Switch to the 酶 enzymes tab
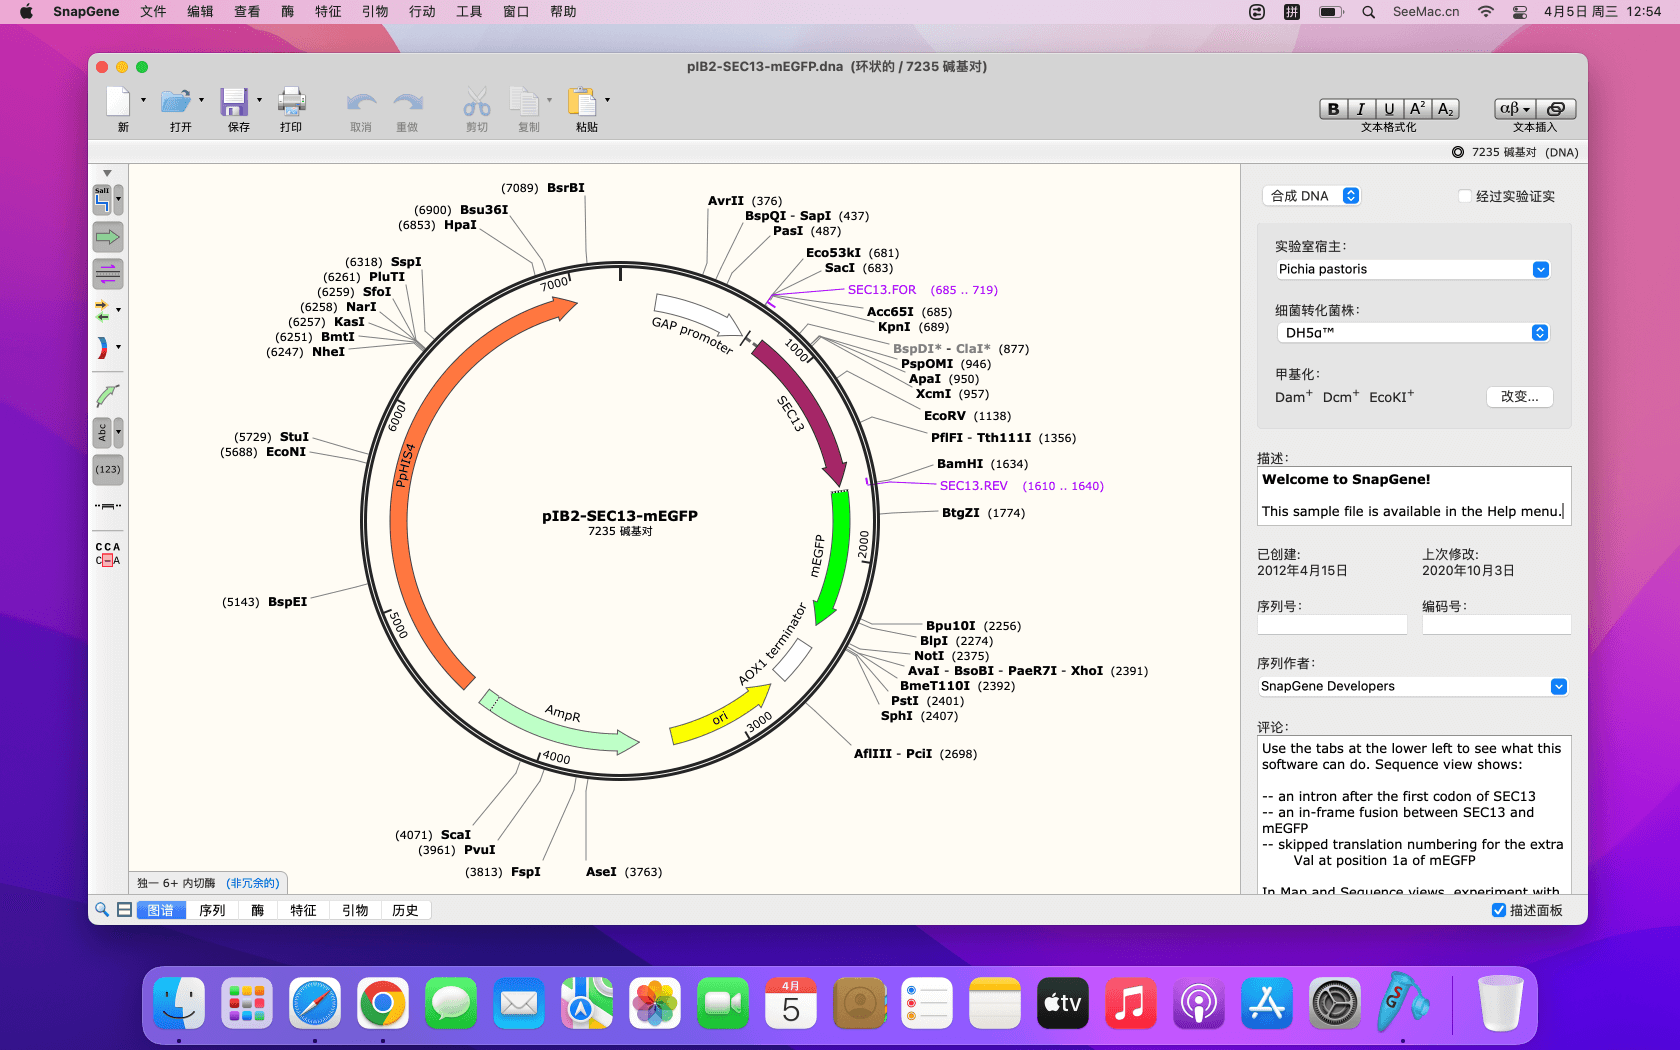Screen dimensions: 1680x1050 tap(258, 910)
